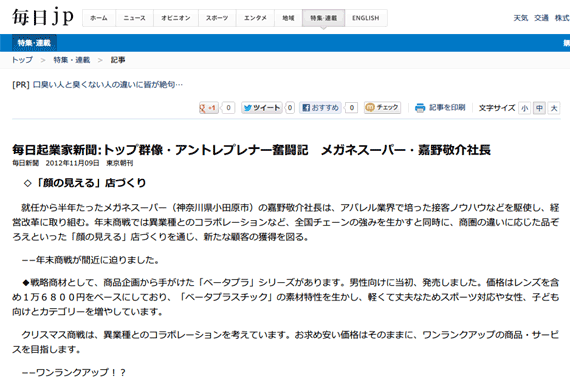Open the オピニオン navigation tab

(176, 18)
